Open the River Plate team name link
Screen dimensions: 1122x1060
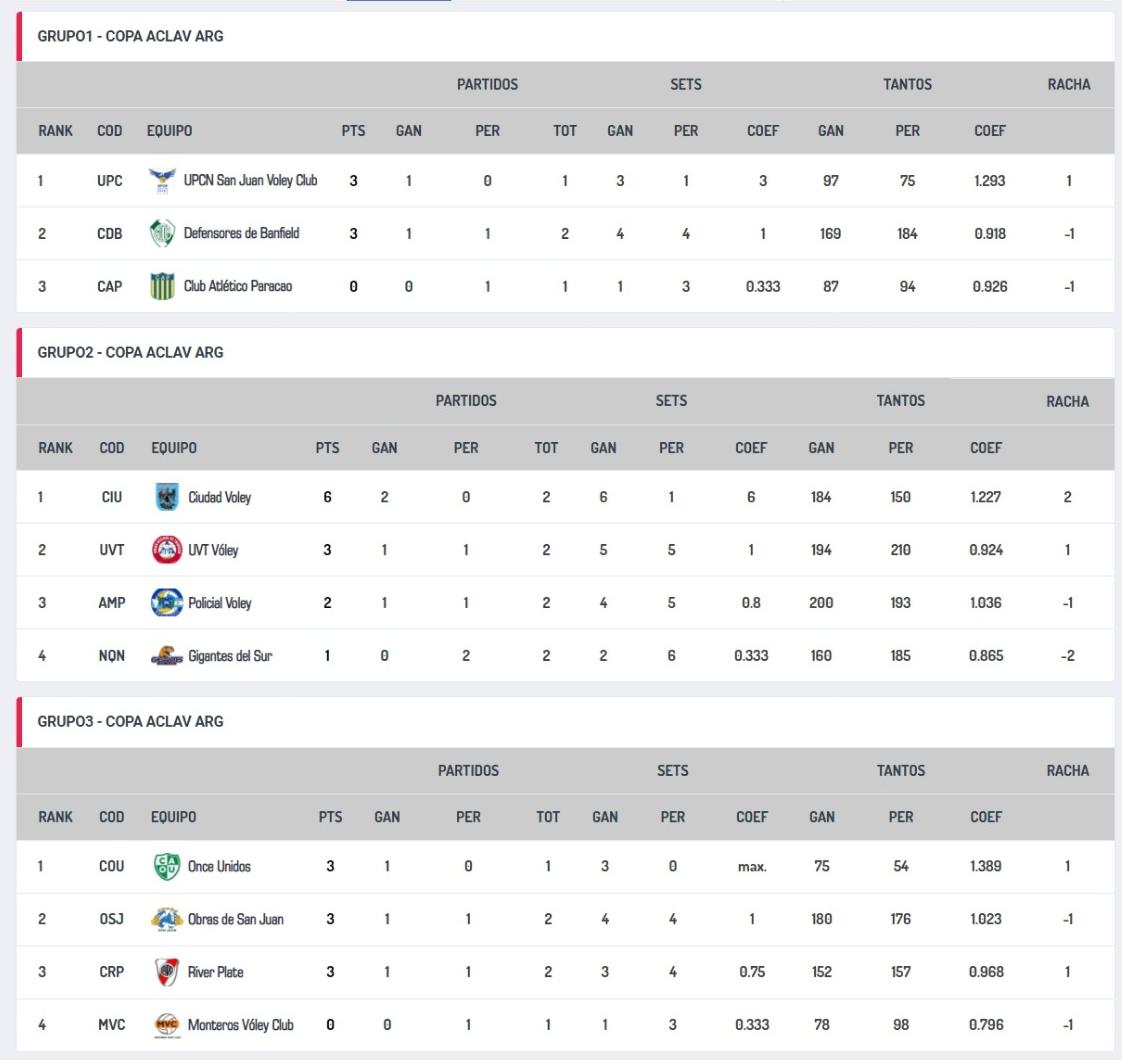point(216,972)
